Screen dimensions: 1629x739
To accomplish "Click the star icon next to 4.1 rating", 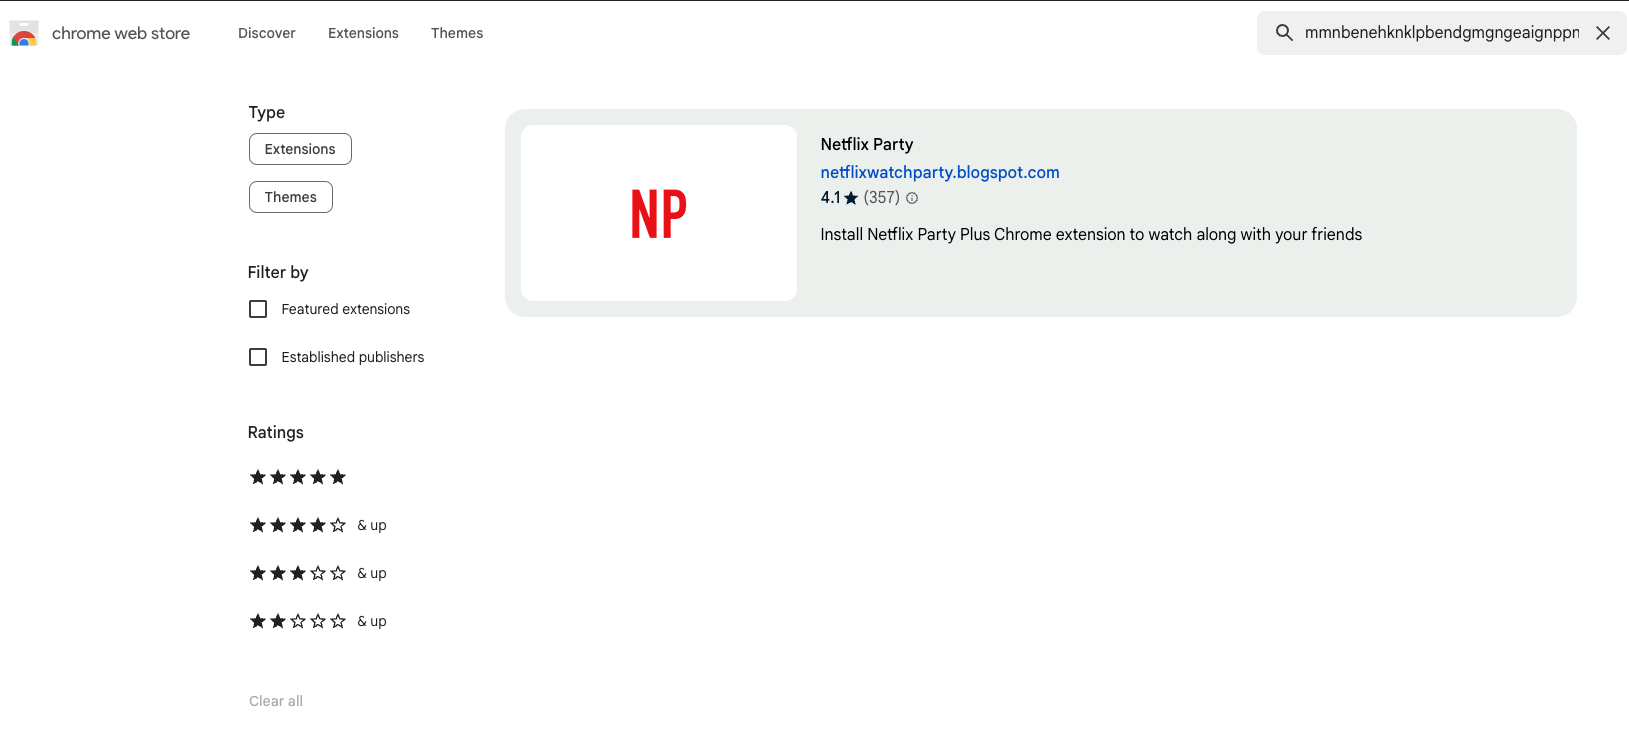I will click(851, 198).
